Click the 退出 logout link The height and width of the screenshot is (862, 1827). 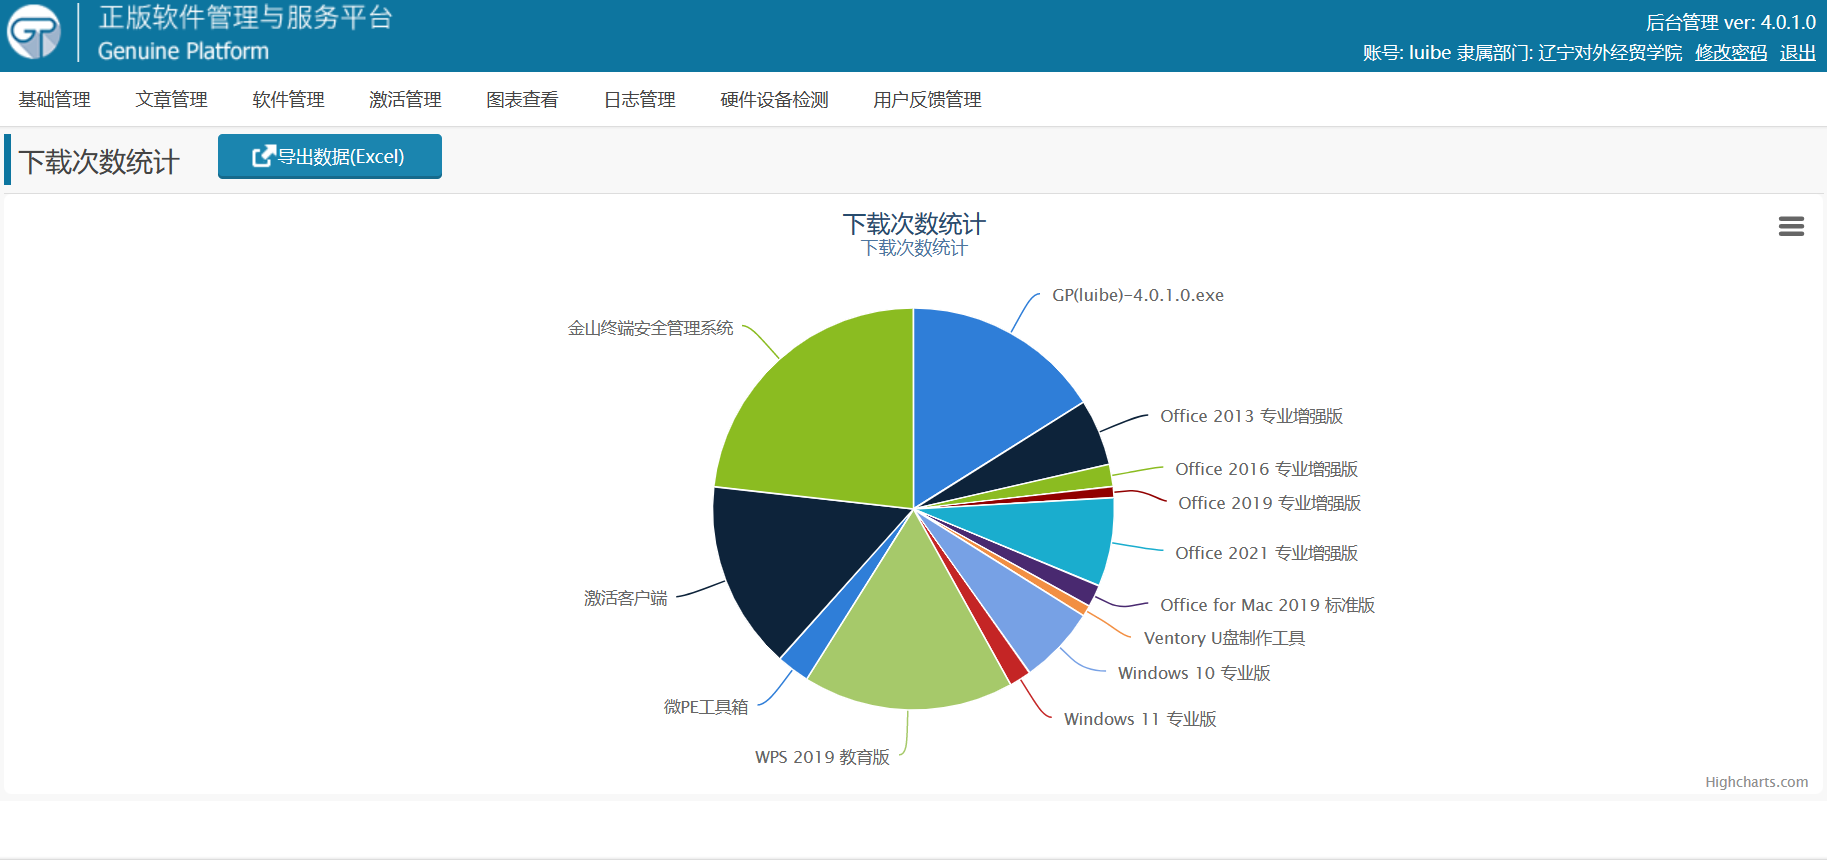[x=1798, y=53]
